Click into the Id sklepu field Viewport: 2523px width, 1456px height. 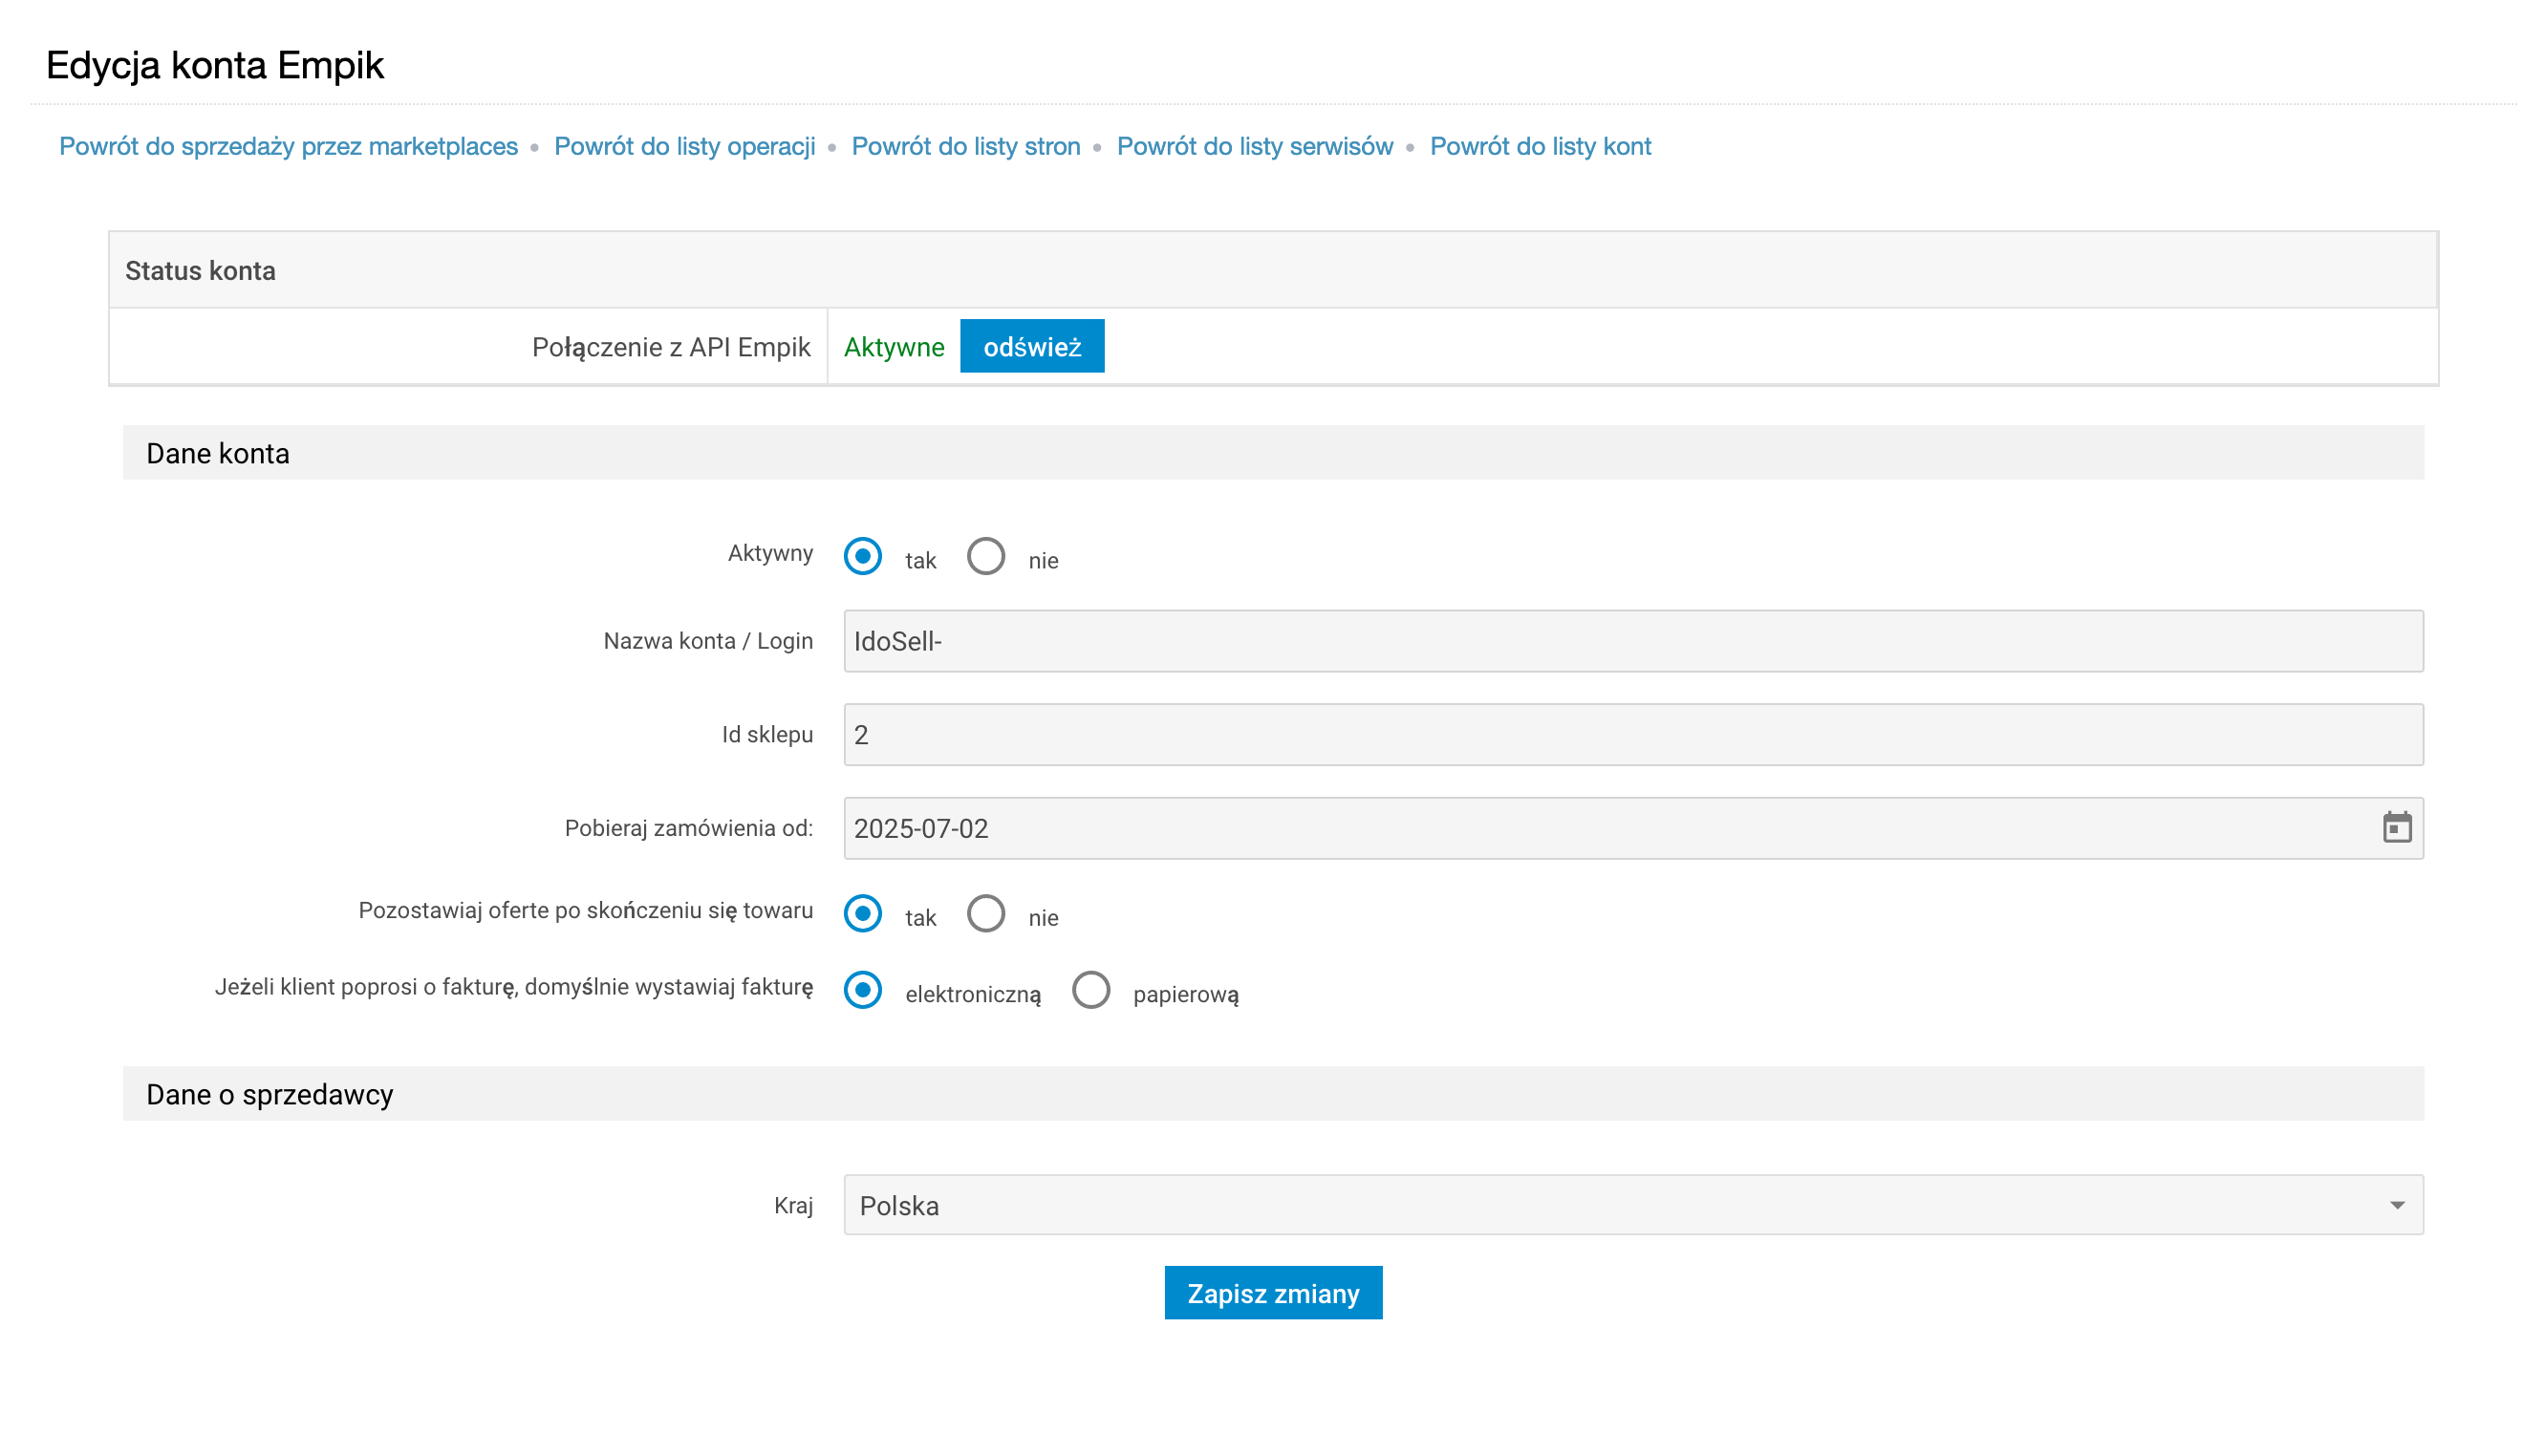(1632, 735)
